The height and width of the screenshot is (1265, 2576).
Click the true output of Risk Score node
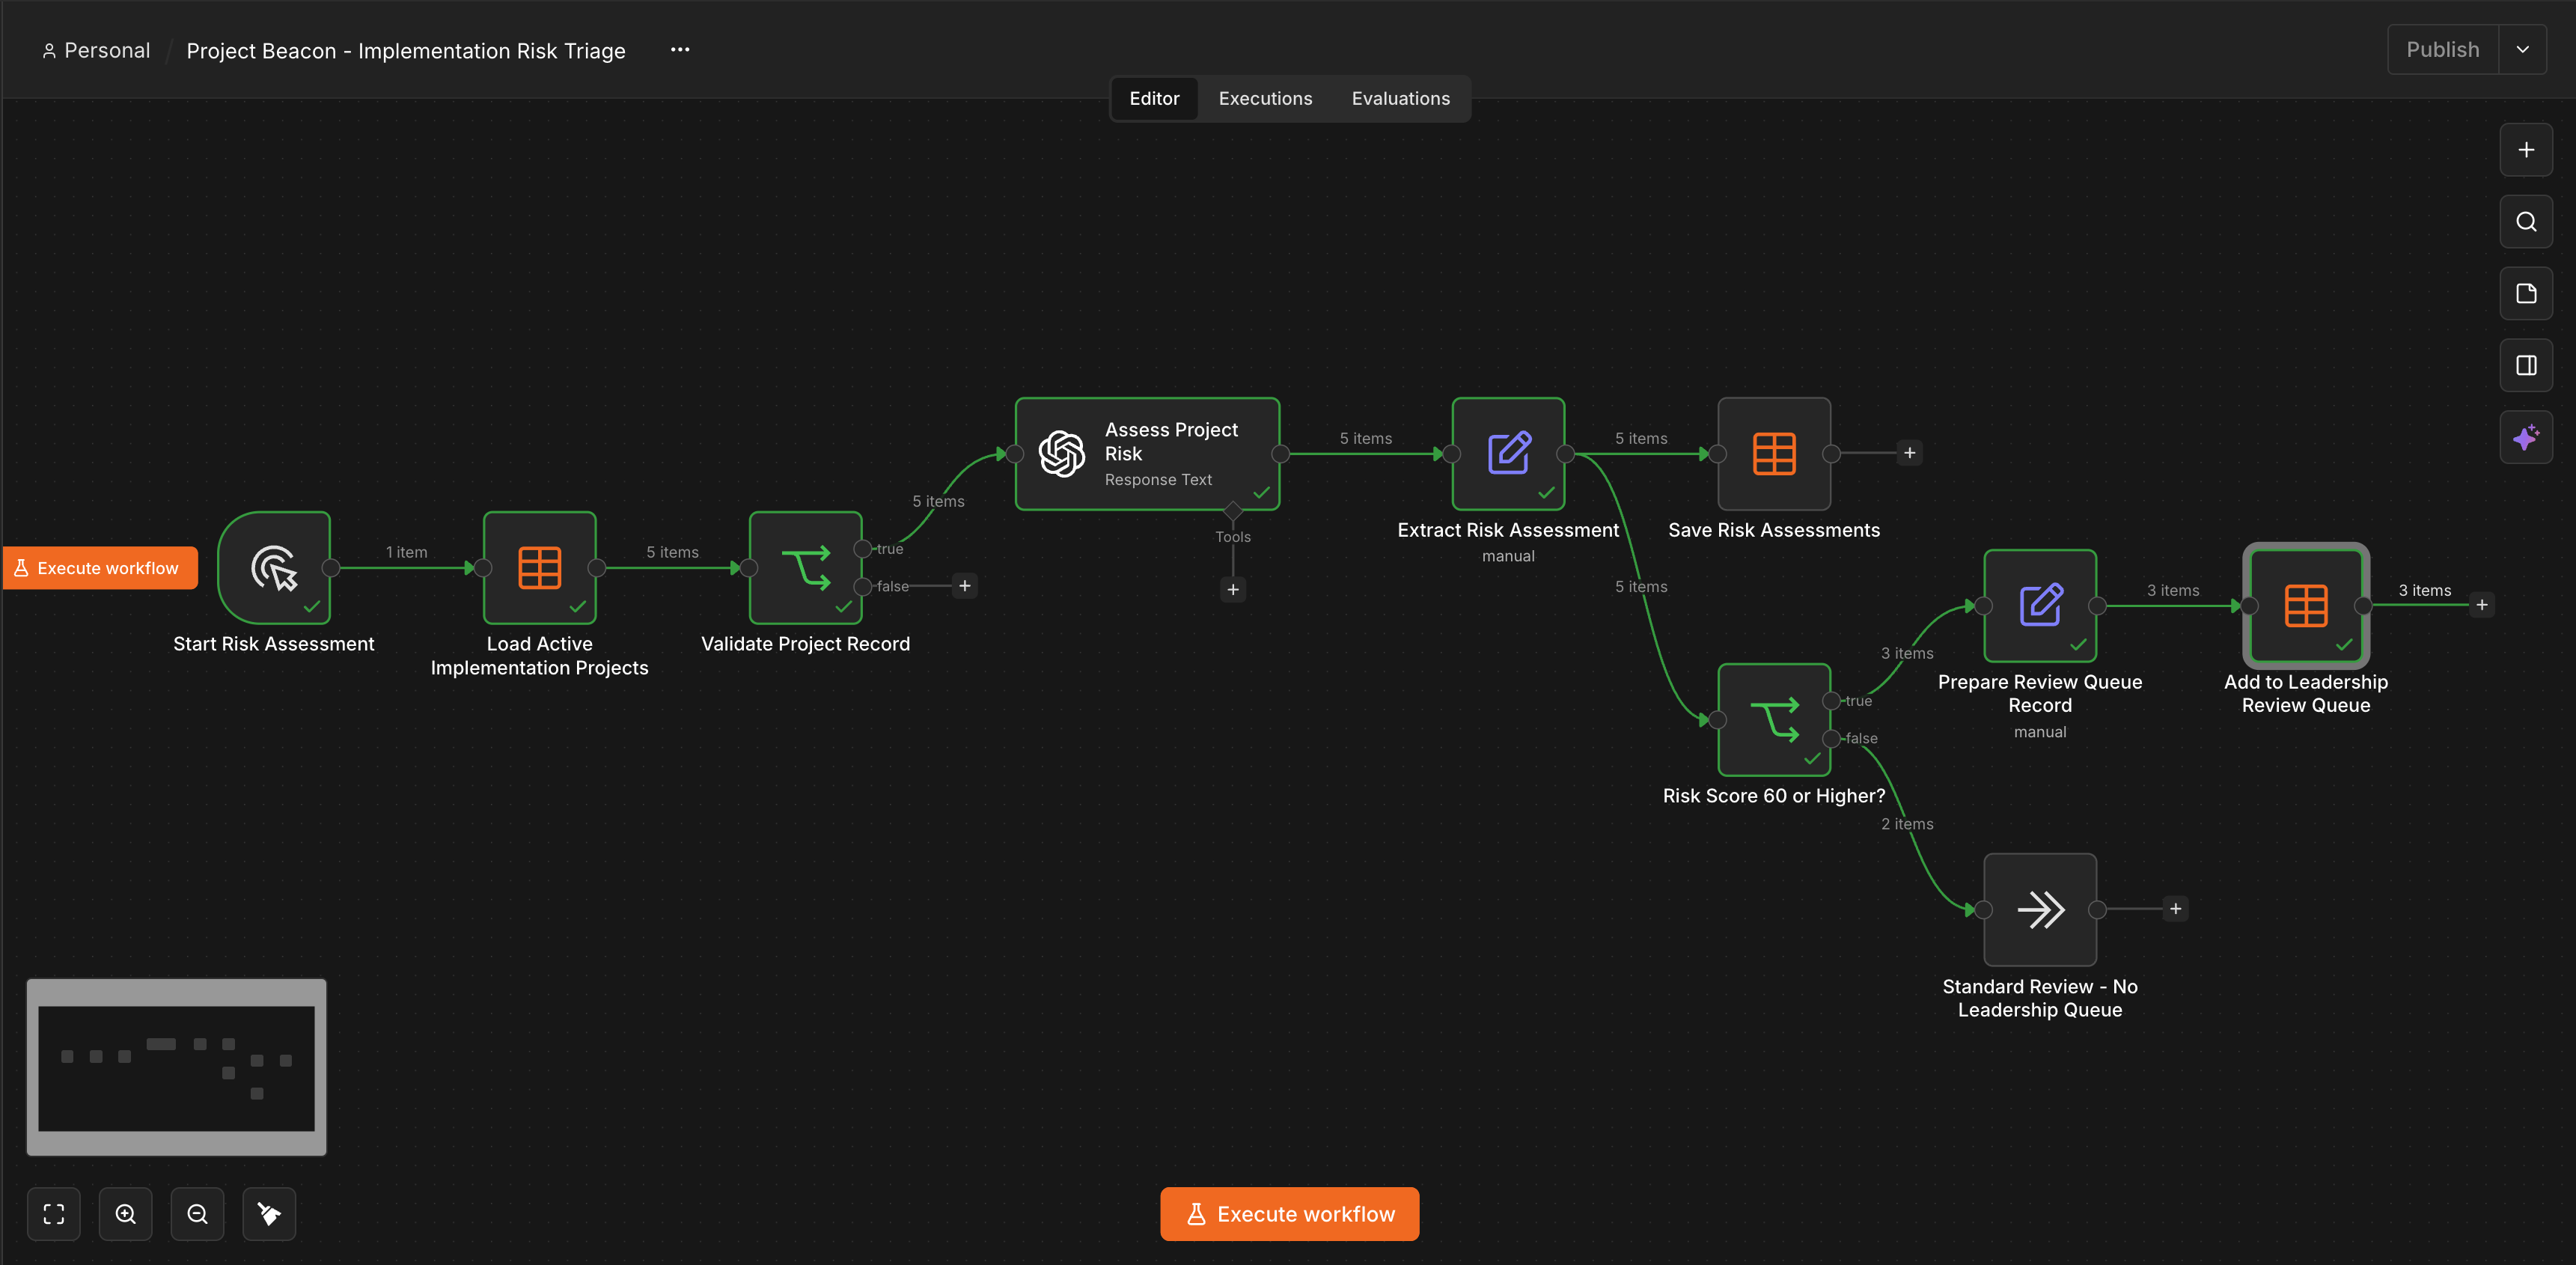click(x=1831, y=701)
